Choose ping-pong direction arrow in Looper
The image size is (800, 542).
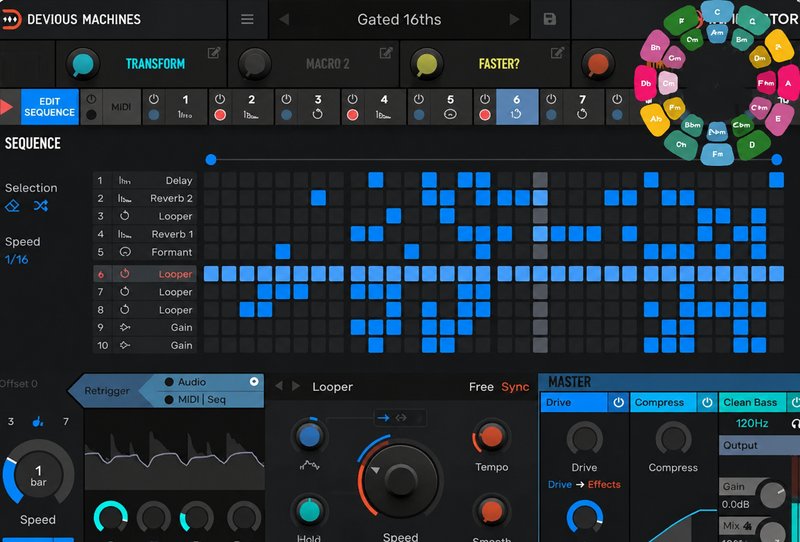(x=401, y=418)
